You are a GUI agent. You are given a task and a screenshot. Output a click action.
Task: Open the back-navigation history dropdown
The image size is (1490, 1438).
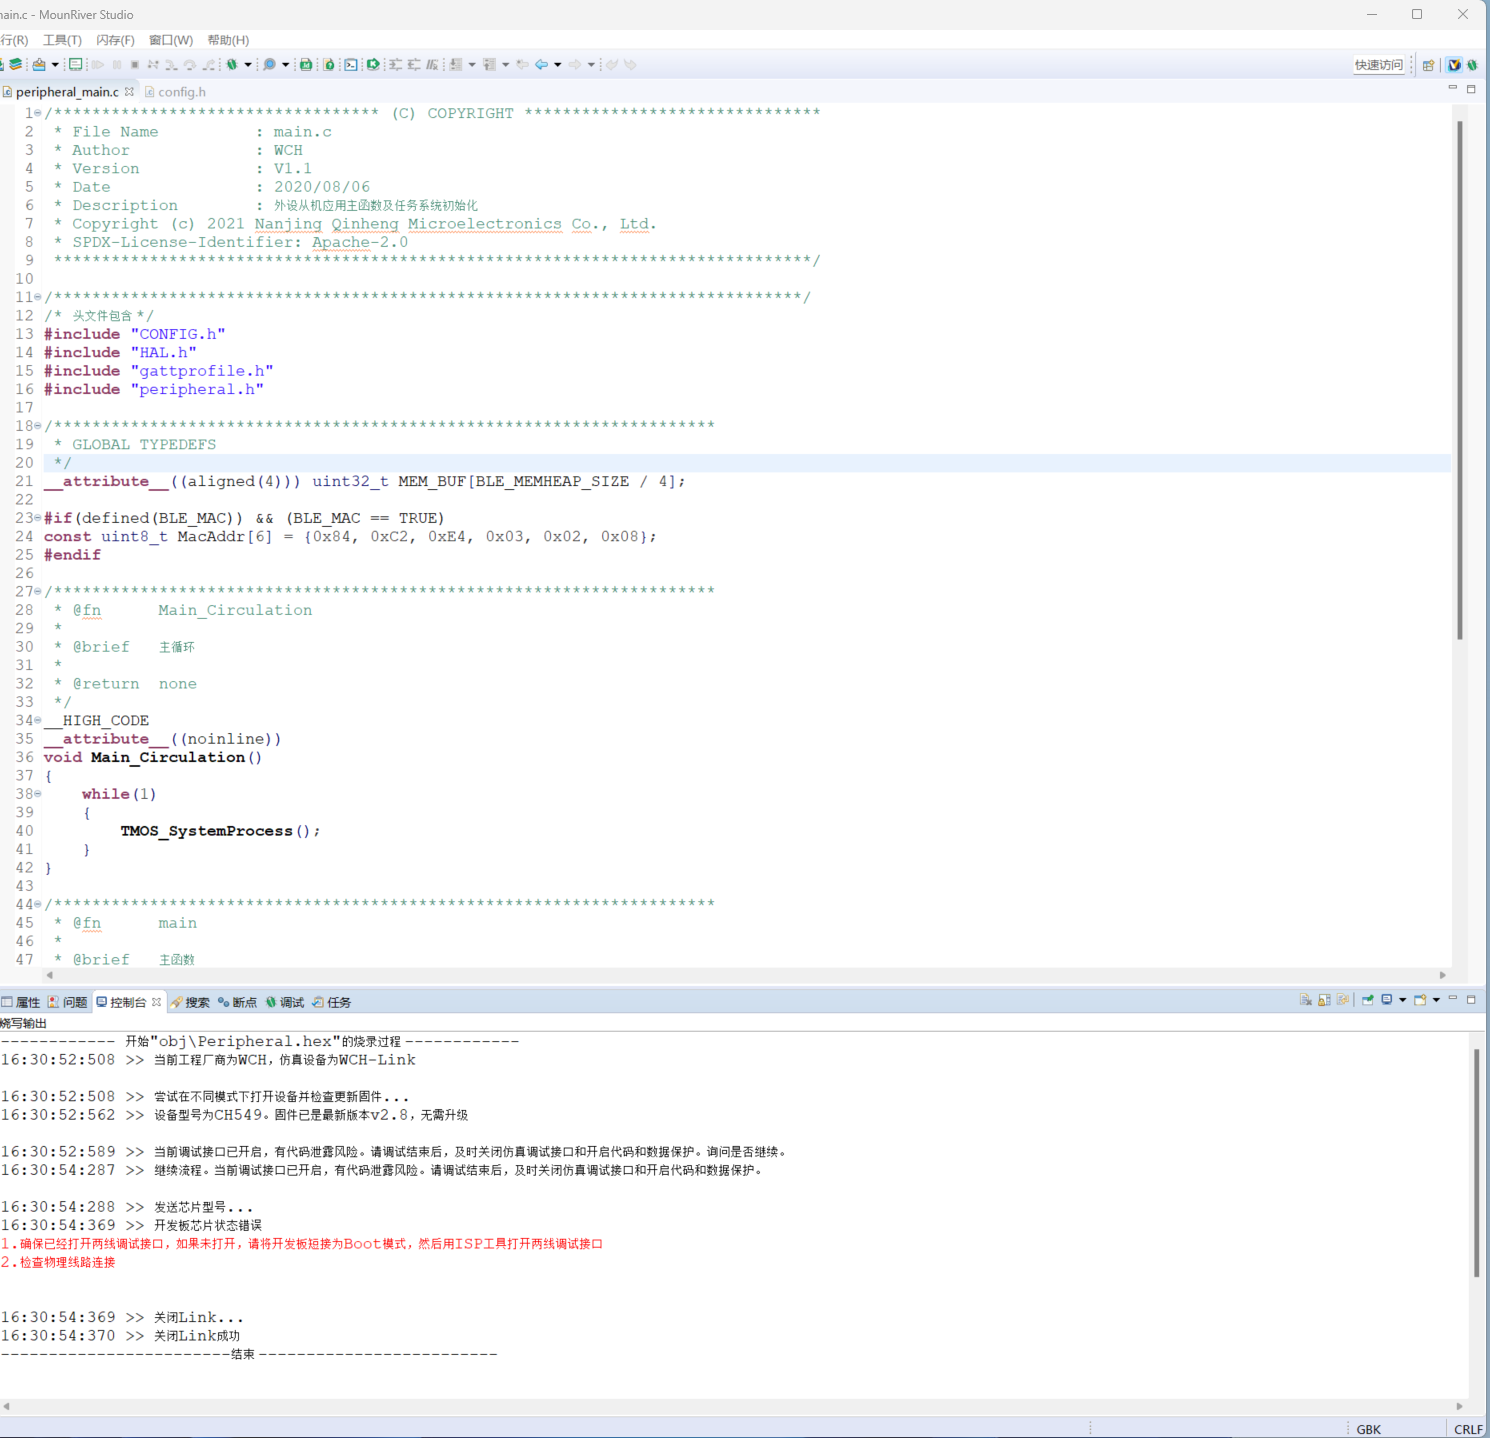point(557,65)
